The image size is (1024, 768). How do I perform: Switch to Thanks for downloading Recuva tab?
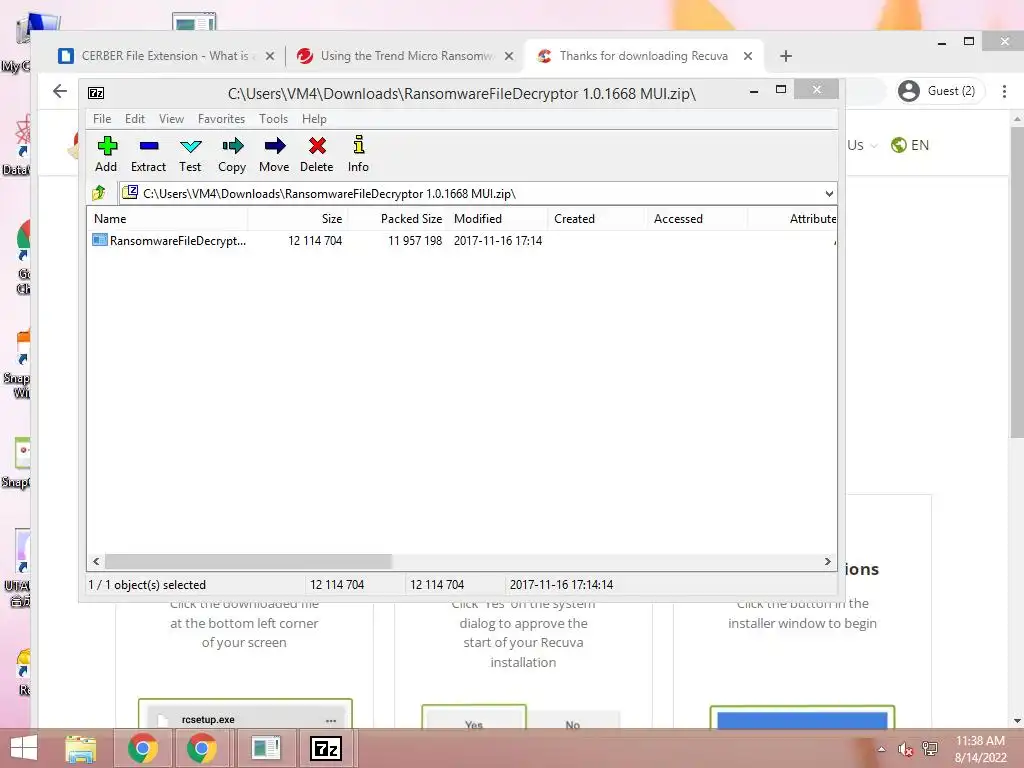tap(643, 56)
